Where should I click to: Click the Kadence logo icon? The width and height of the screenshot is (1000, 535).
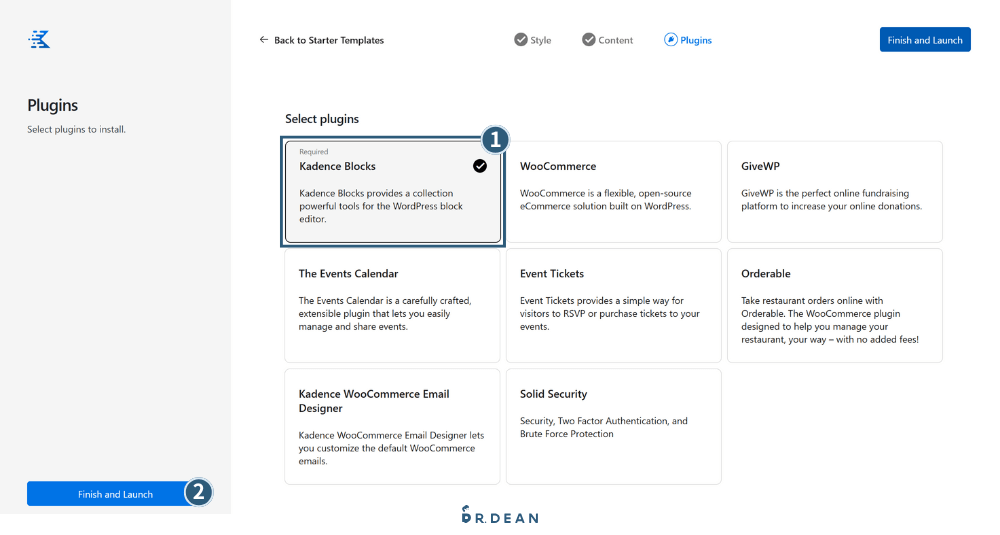[39, 40]
